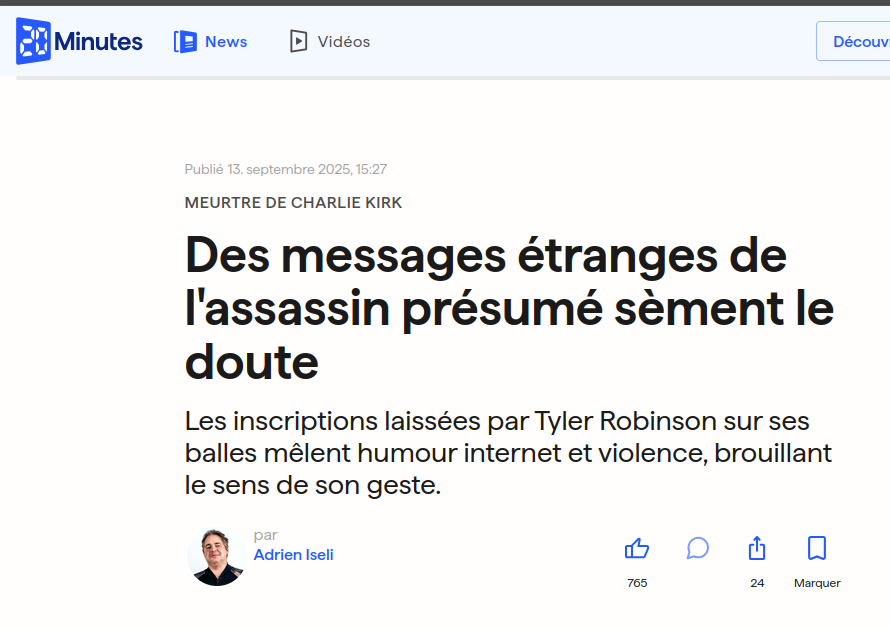Click the News newspaper icon

click(x=185, y=42)
